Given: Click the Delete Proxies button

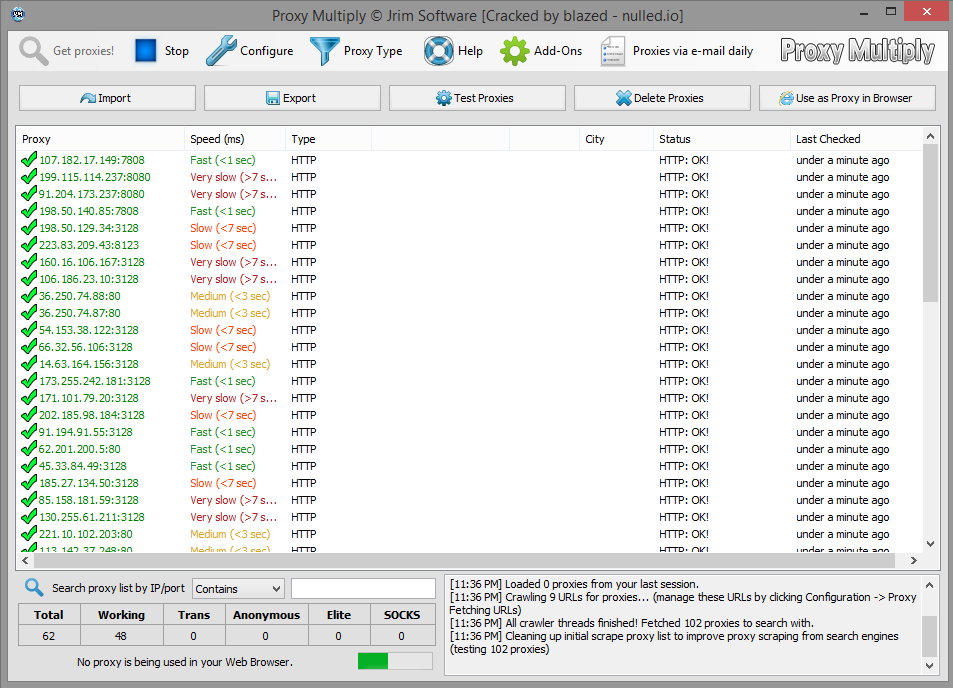Looking at the screenshot, I should [x=662, y=98].
